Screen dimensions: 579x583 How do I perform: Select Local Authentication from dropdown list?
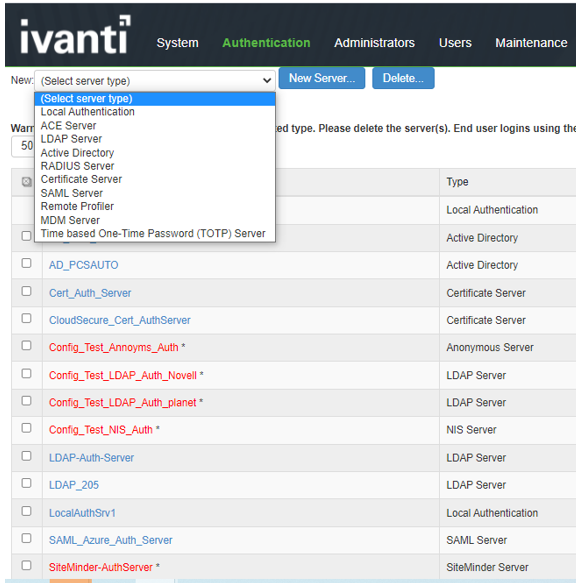155,112
